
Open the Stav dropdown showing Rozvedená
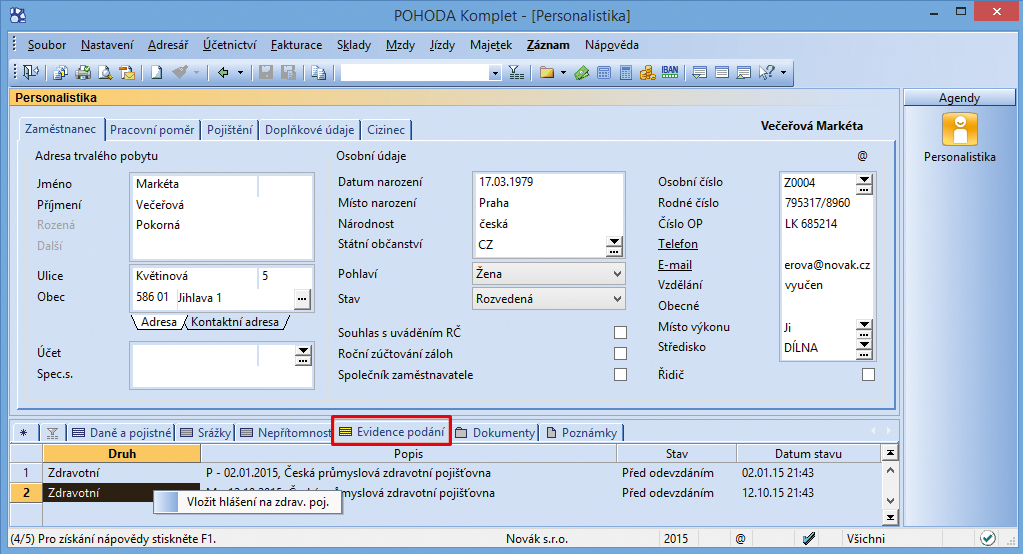tap(548, 299)
